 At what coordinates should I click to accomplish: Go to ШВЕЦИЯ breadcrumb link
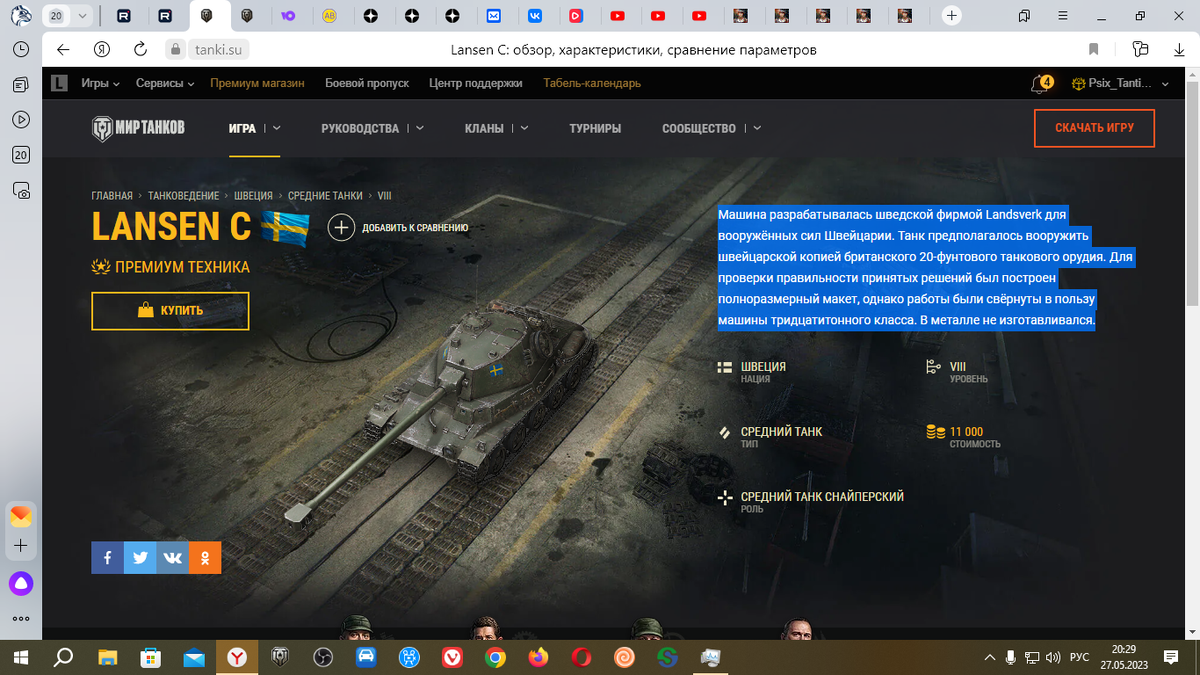[253, 196]
